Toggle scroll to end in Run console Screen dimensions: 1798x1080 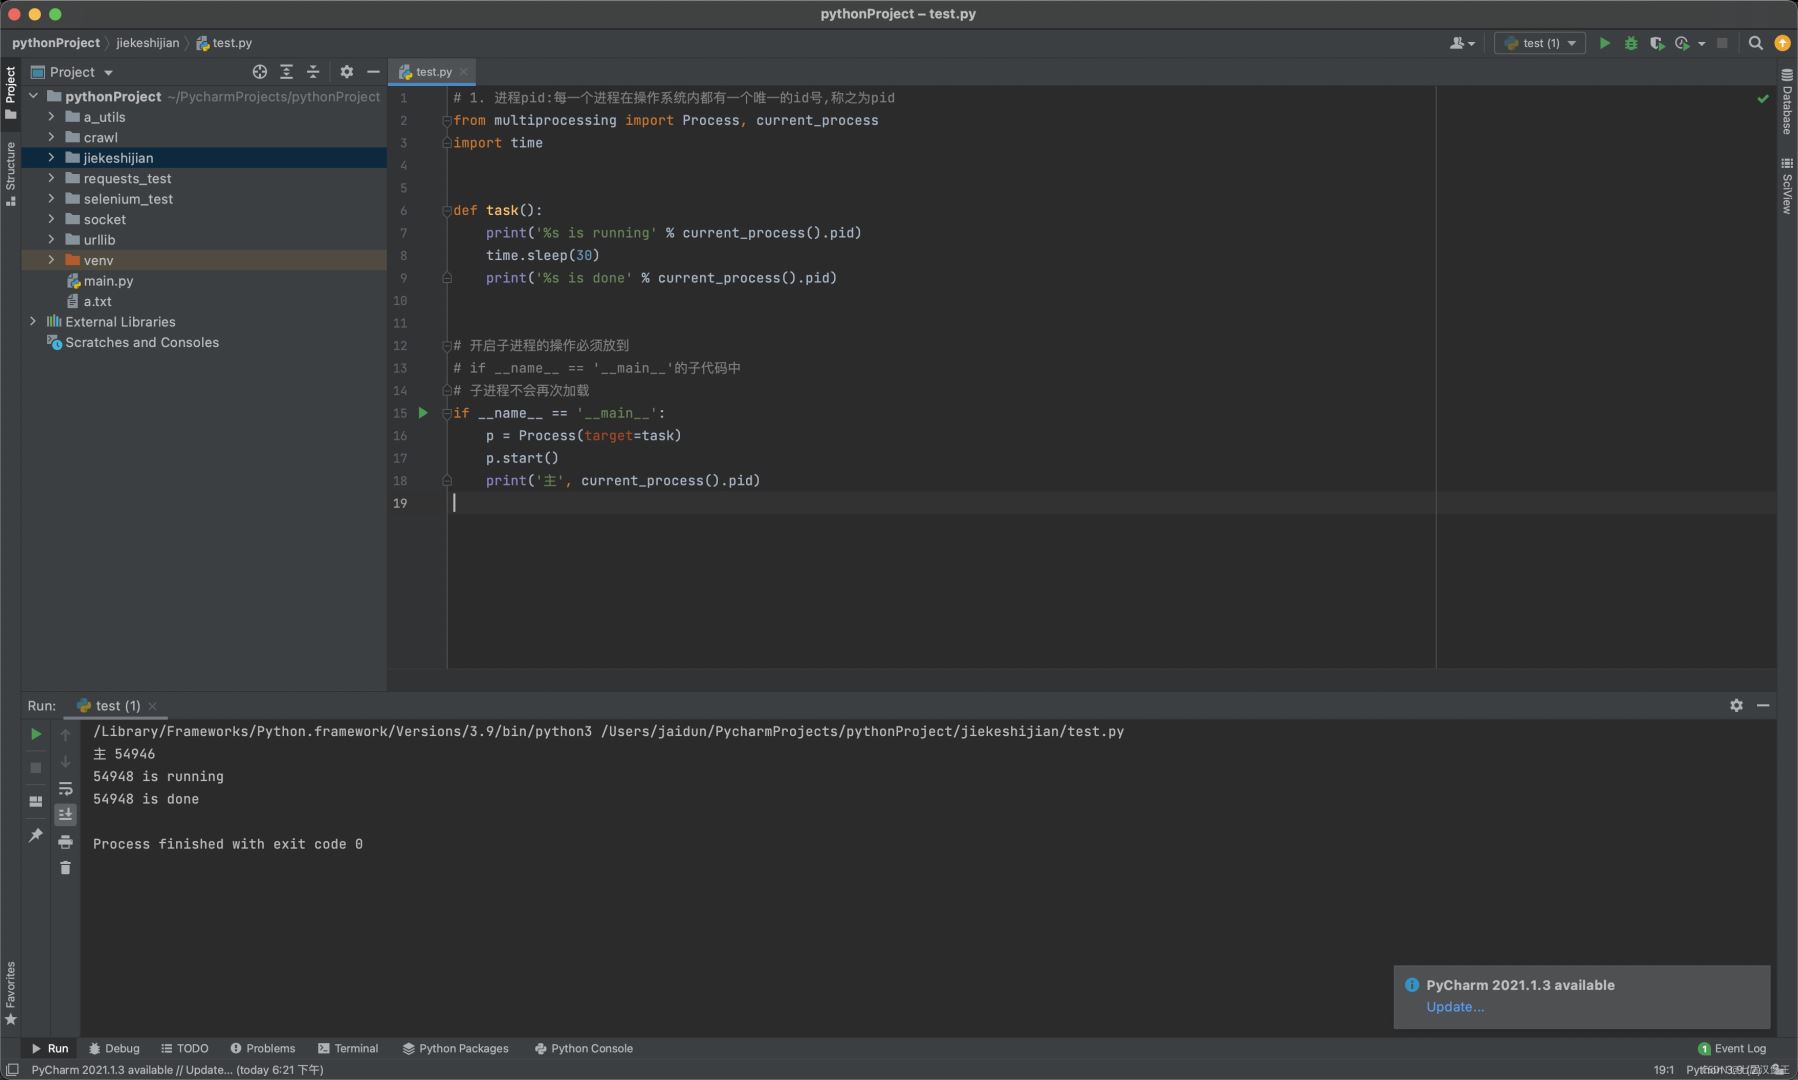click(65, 814)
